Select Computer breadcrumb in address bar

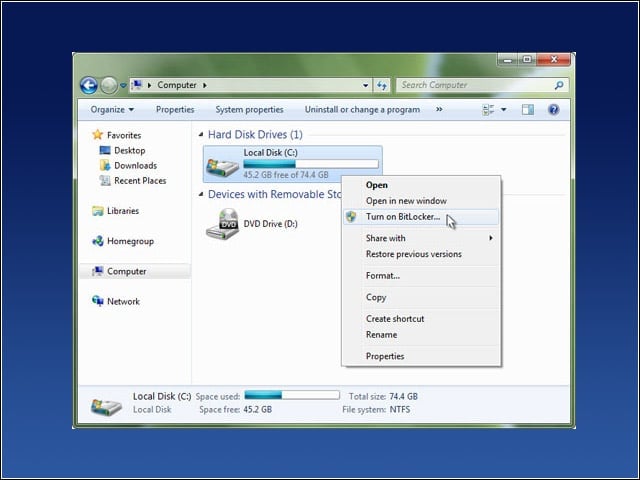click(177, 85)
